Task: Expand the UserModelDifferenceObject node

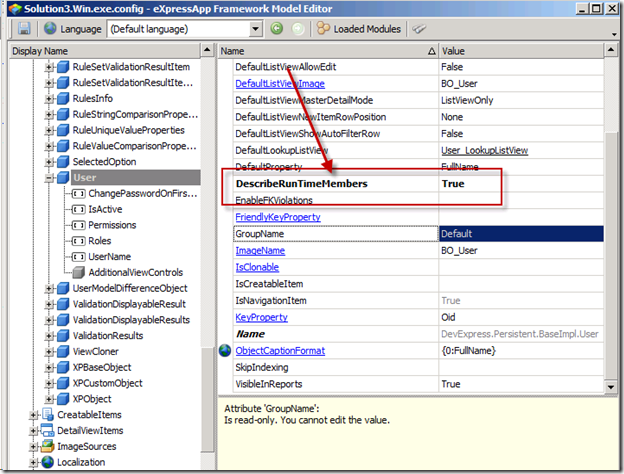Action: pyautogui.click(x=49, y=288)
